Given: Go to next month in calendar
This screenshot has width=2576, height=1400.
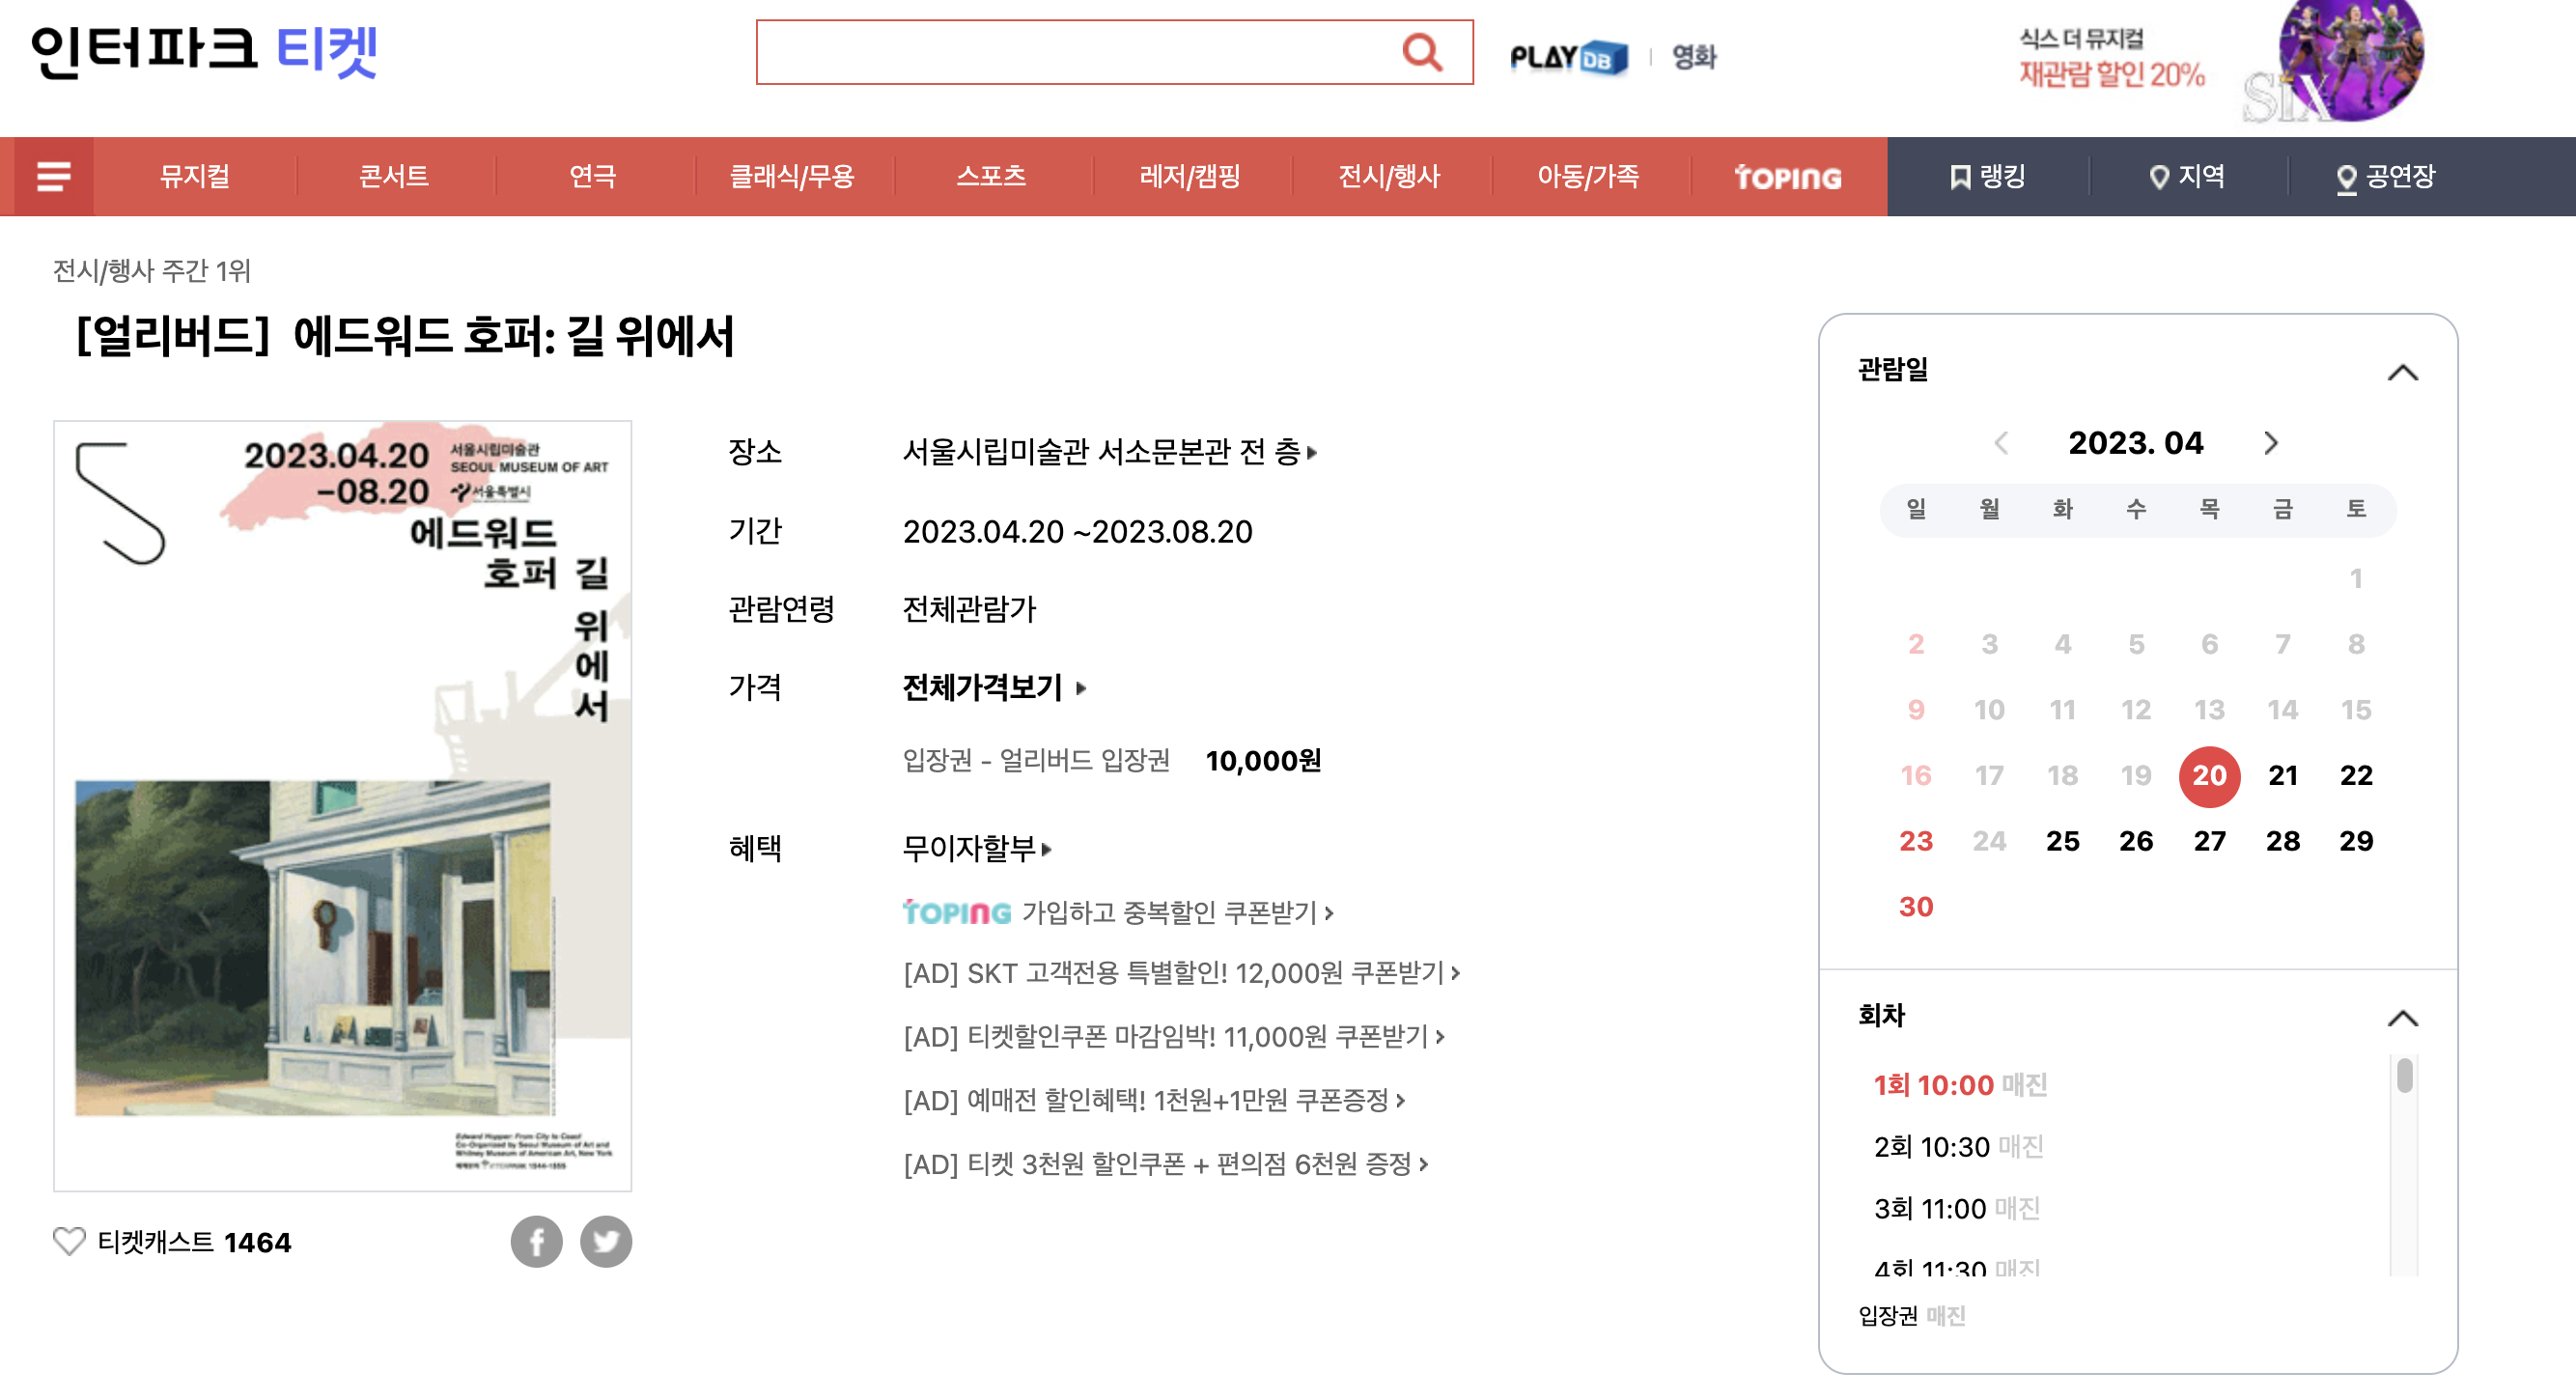Looking at the screenshot, I should (x=2270, y=443).
